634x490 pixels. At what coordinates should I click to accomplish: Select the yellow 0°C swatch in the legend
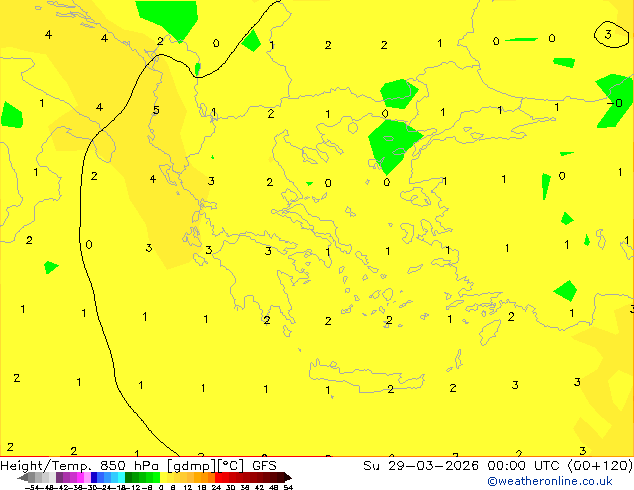[x=163, y=477]
